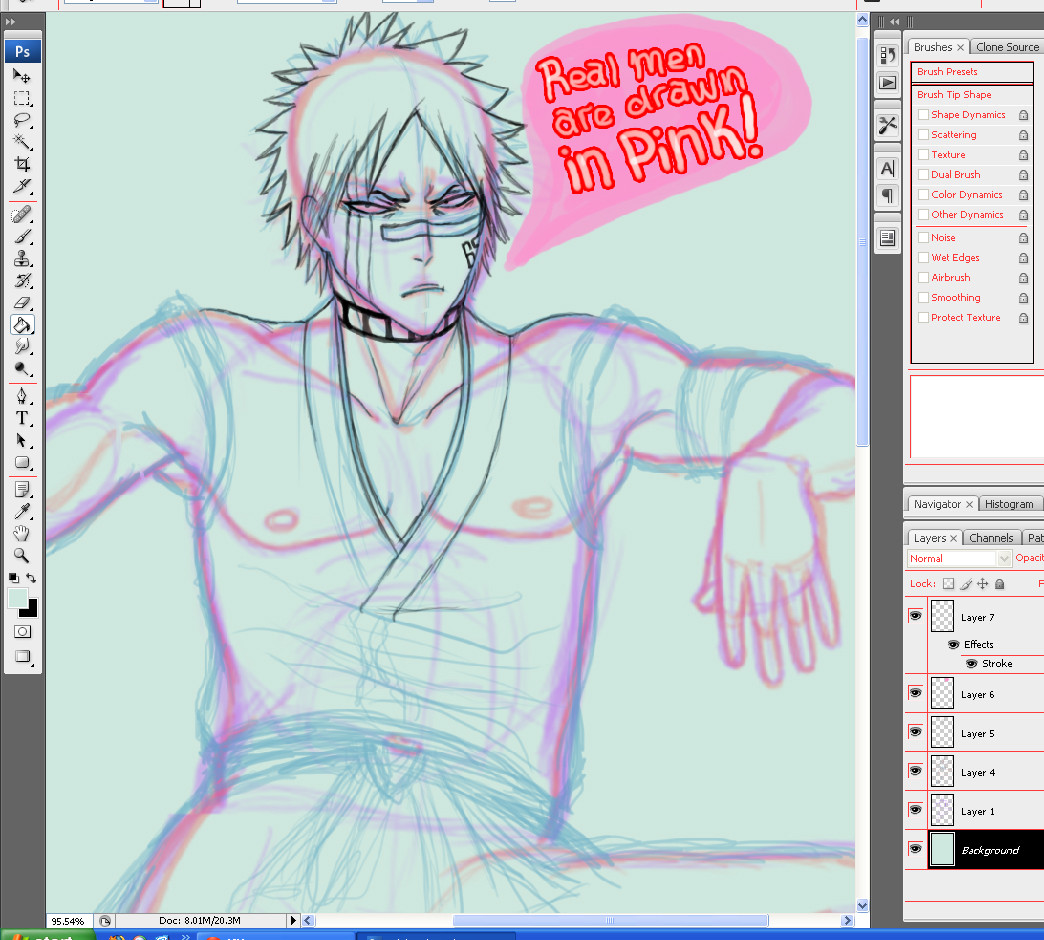Reset default foreground and background colors

pos(13,578)
